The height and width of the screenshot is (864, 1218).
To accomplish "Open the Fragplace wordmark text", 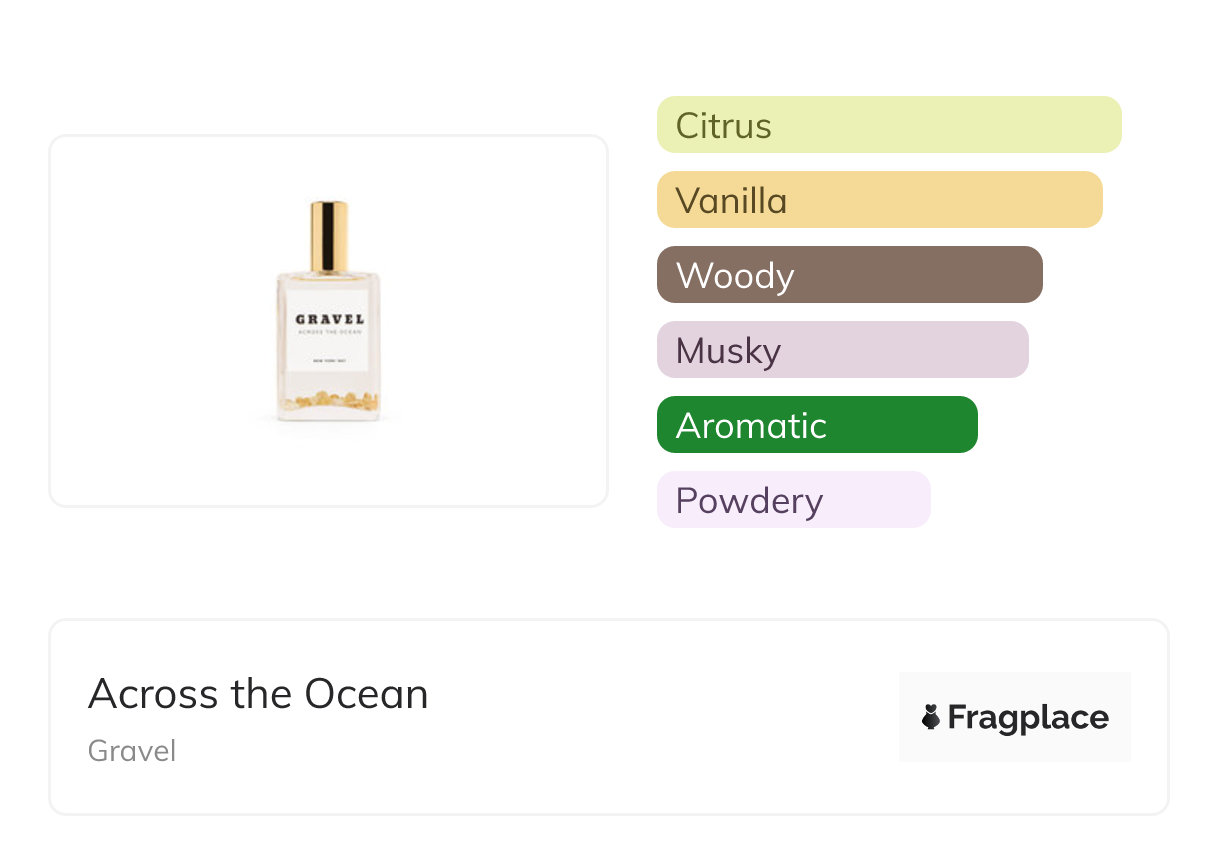I will tap(1028, 717).
